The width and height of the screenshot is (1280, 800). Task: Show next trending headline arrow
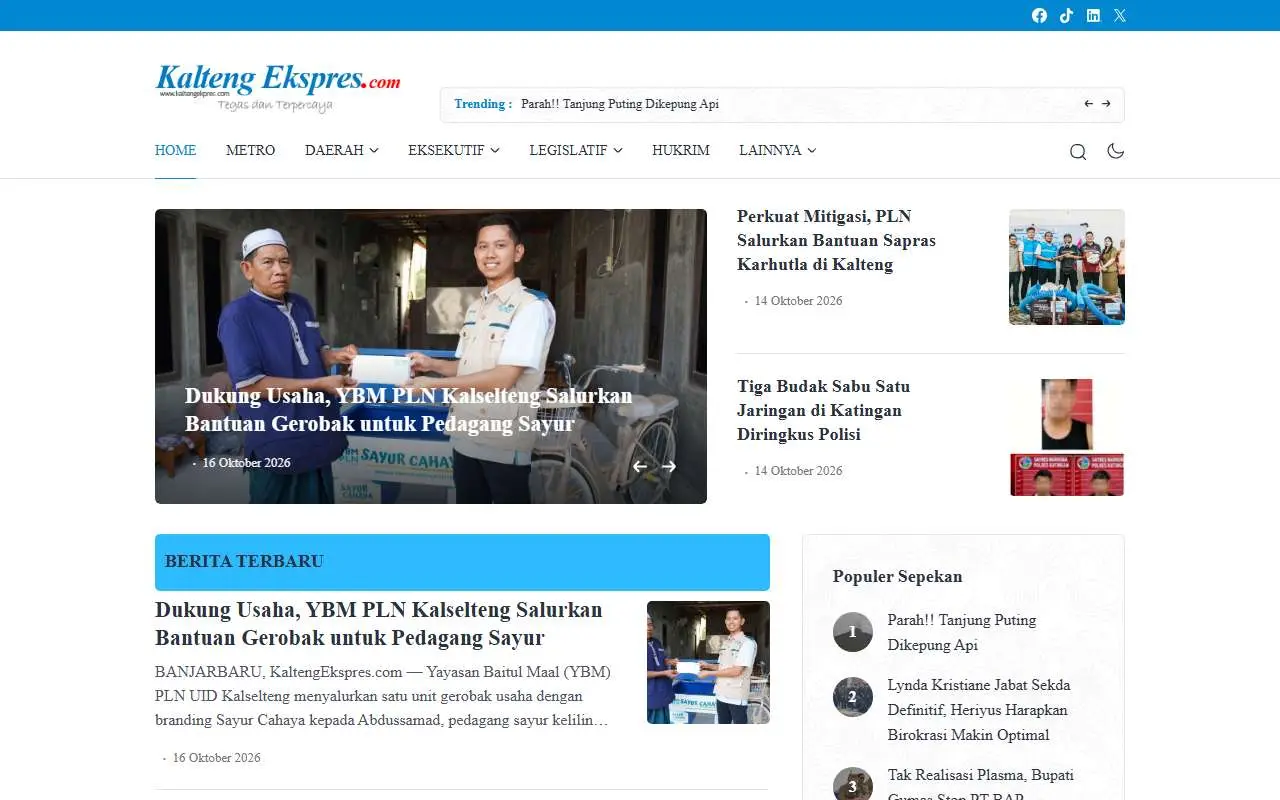point(1106,103)
